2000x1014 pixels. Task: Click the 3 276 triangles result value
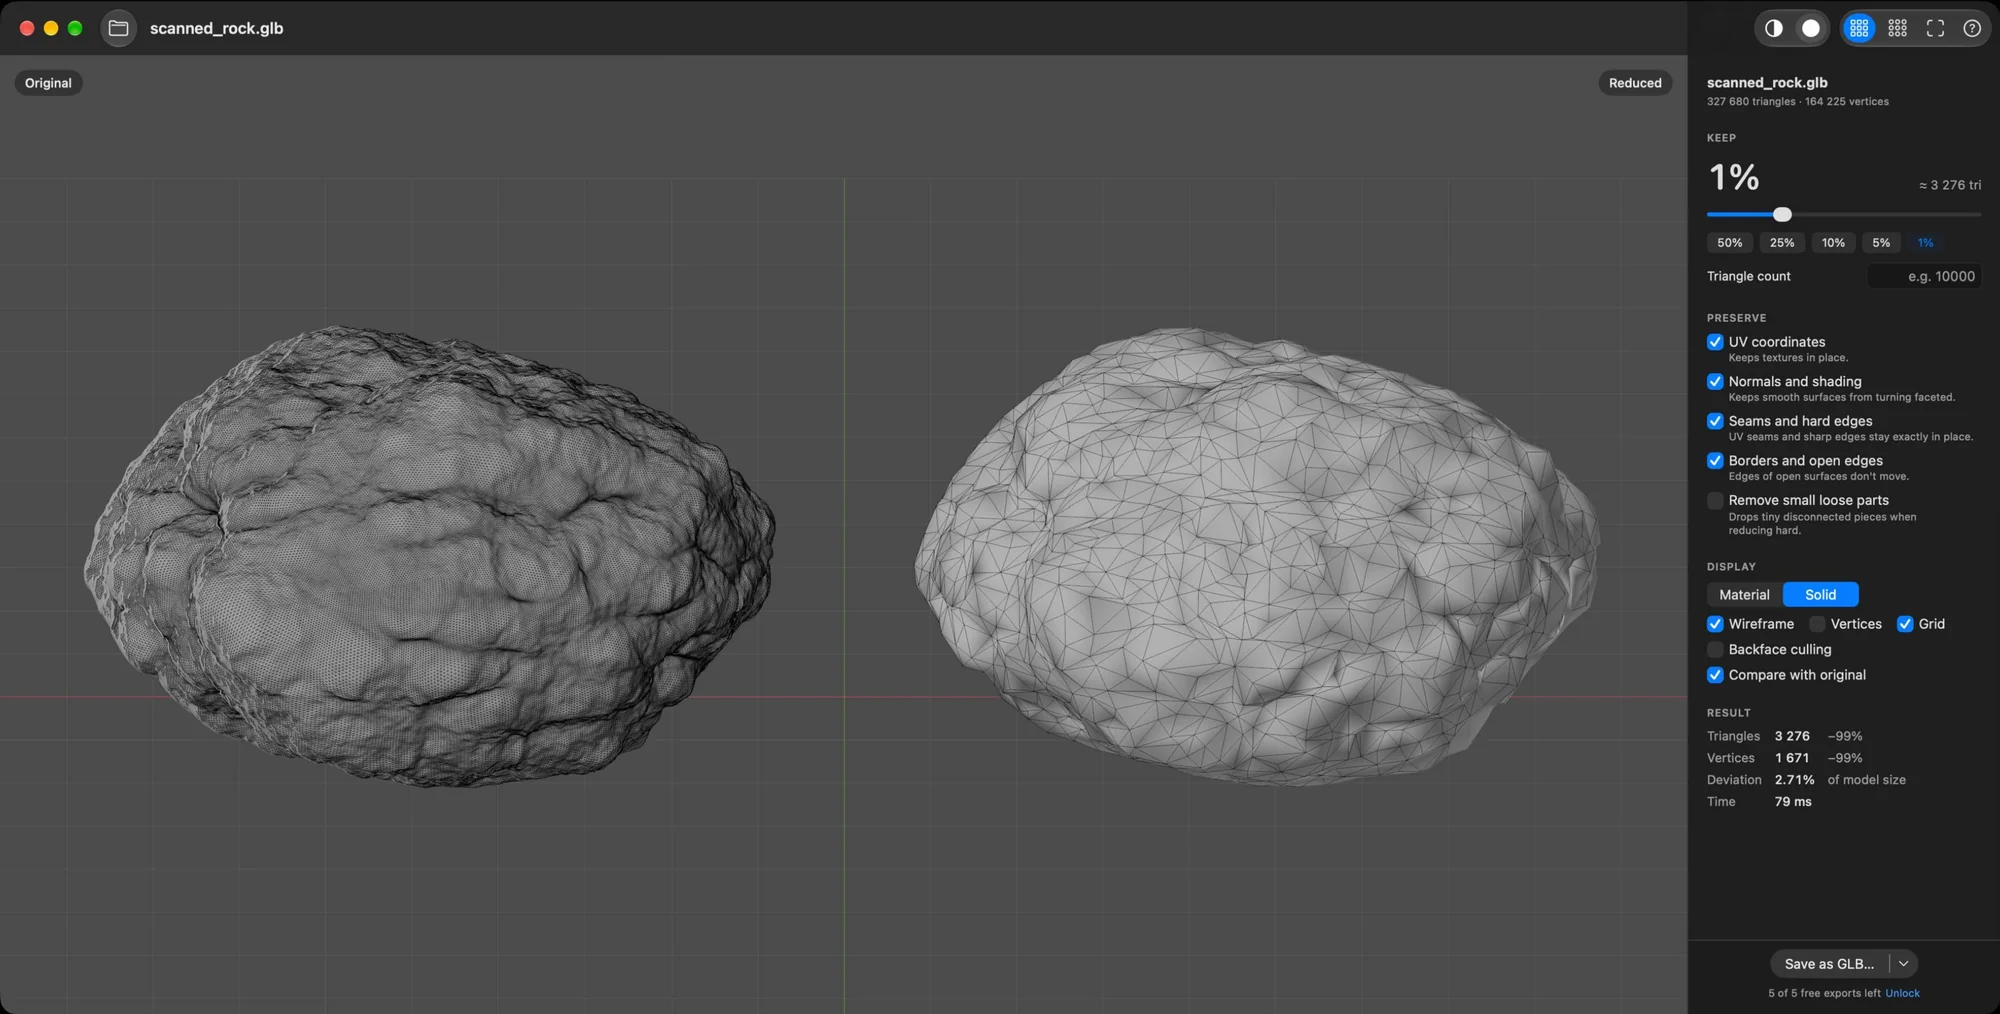point(1792,736)
